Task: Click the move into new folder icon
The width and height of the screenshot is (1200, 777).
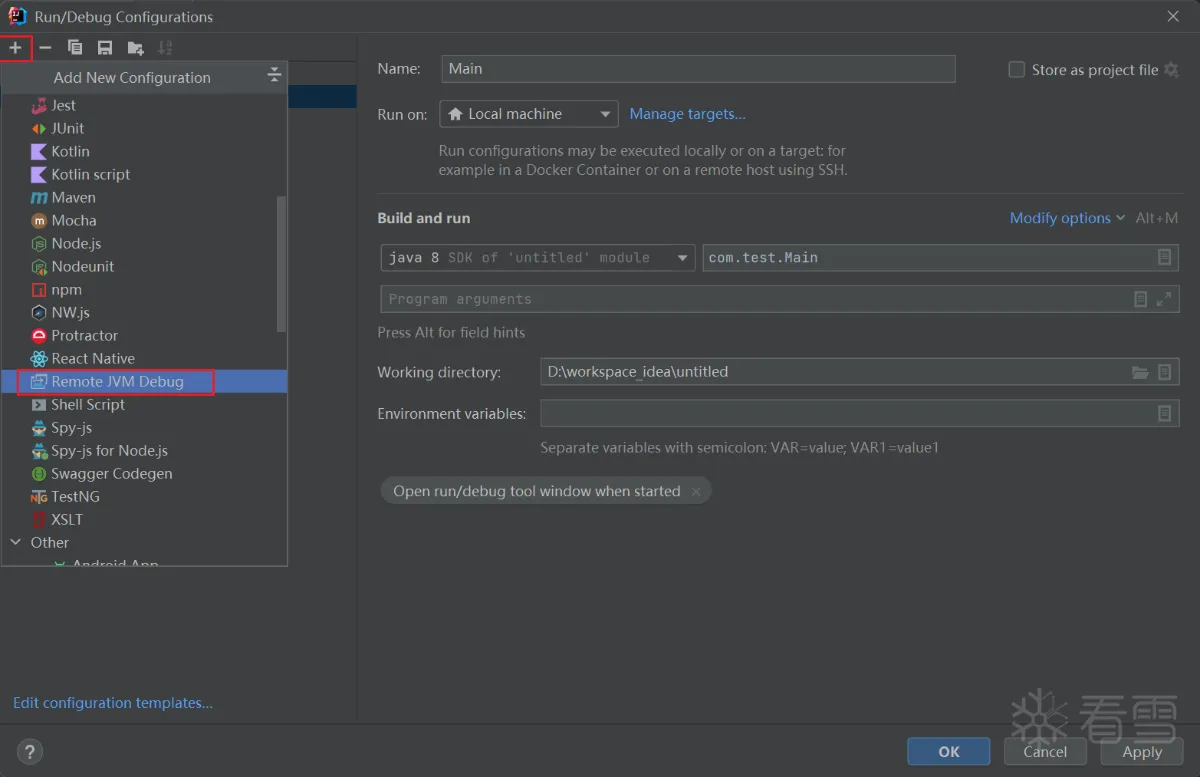Action: (136, 47)
